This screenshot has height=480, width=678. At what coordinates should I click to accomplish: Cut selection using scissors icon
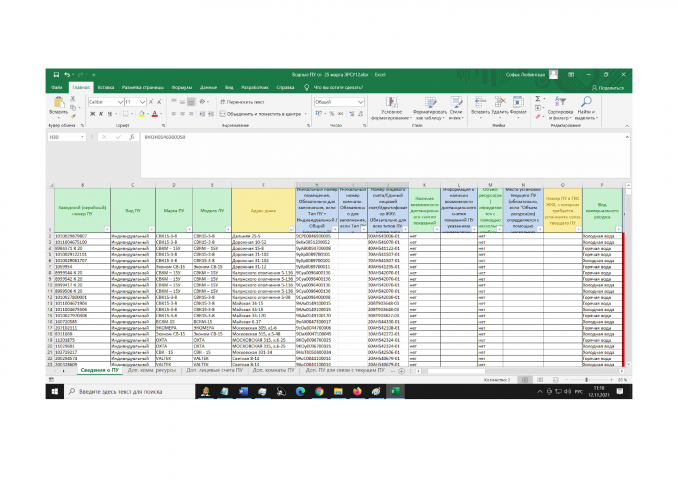coord(73,99)
